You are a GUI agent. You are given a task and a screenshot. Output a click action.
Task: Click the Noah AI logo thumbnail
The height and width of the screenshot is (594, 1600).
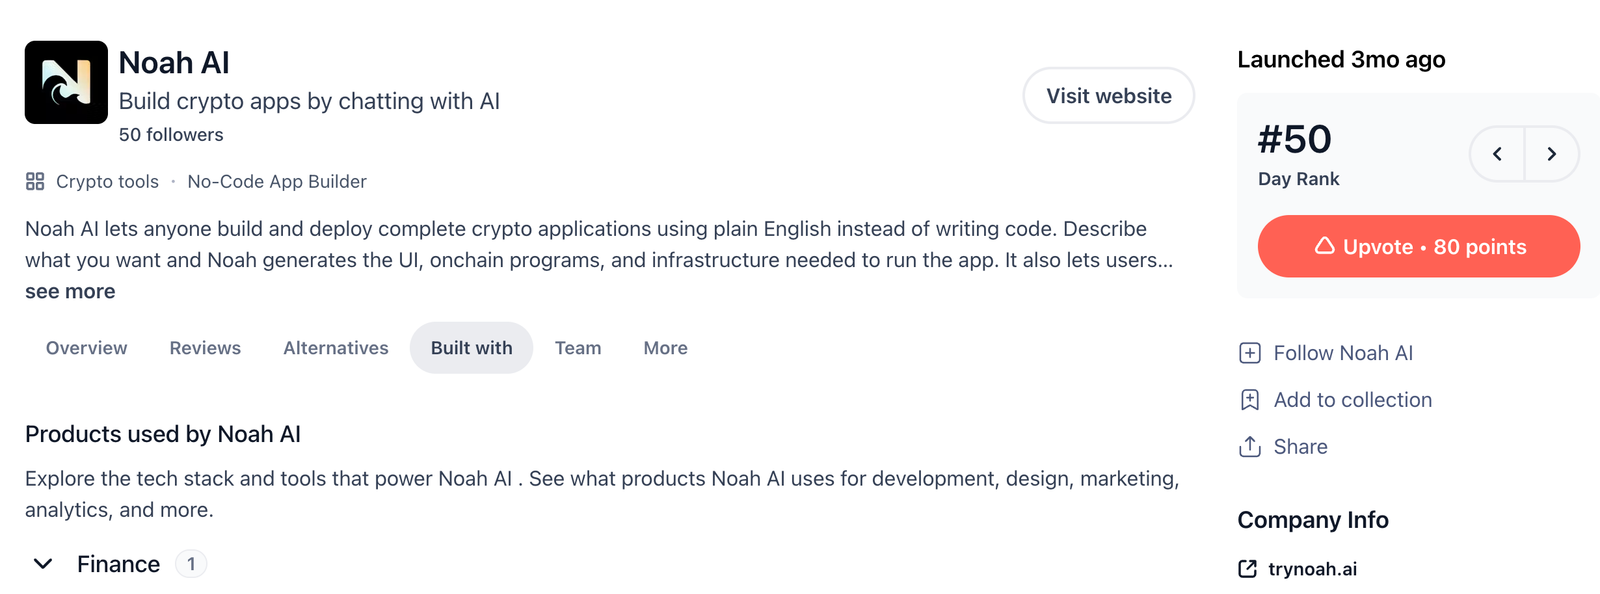[x=66, y=82]
